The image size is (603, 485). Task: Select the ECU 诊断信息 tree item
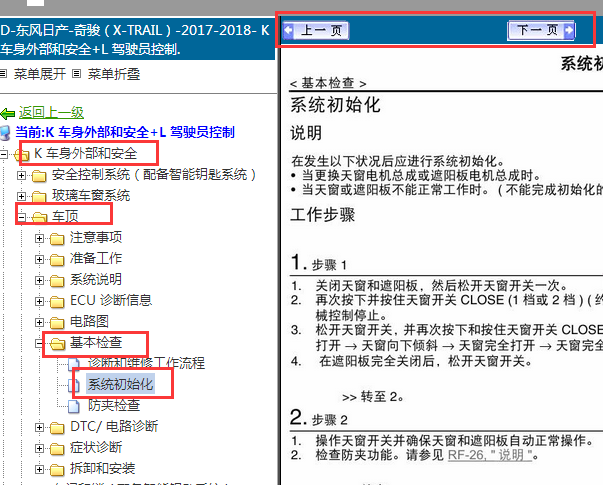111,300
